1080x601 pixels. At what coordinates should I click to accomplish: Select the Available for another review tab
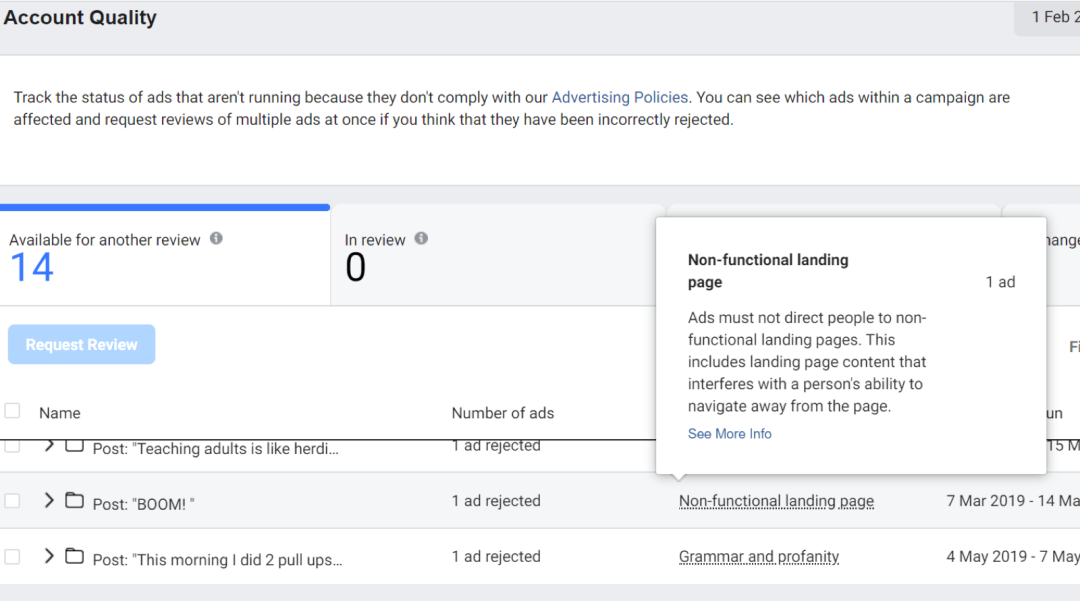(165, 255)
